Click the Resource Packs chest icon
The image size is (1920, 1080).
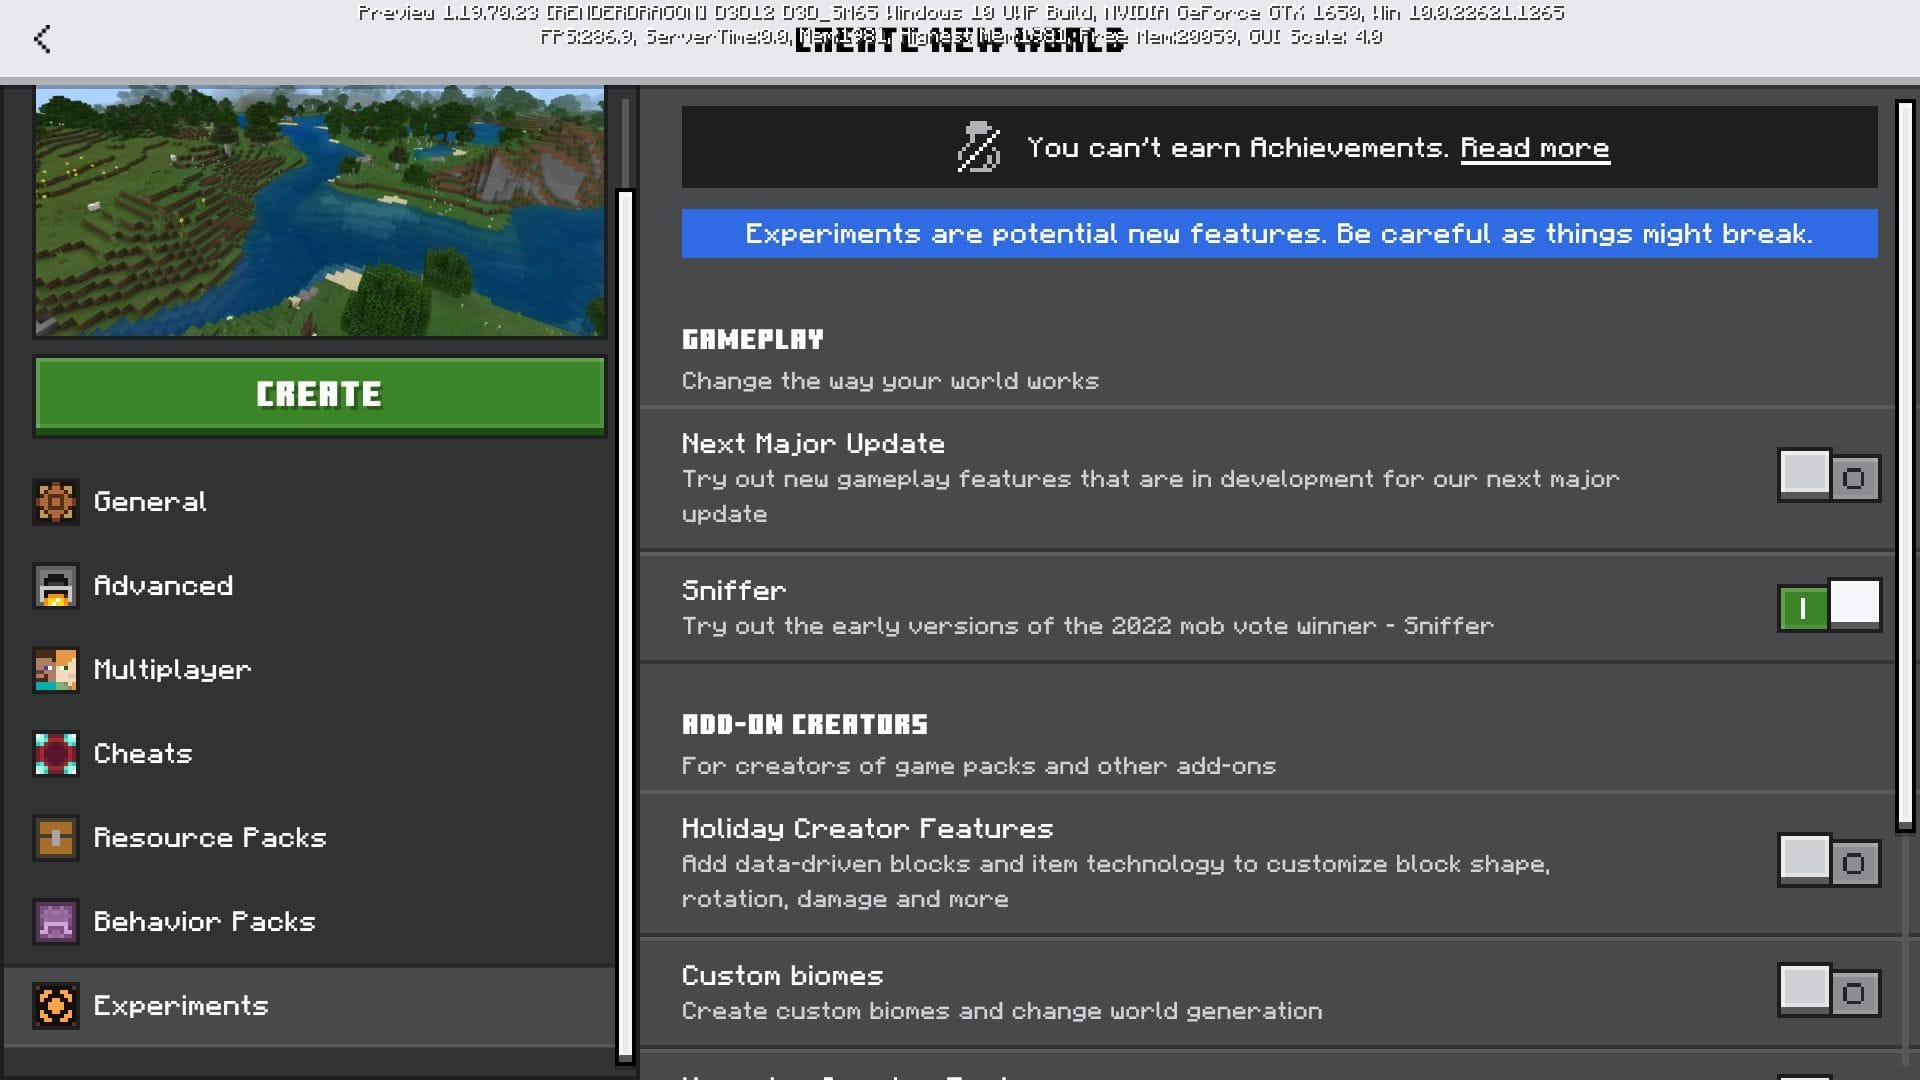click(57, 838)
